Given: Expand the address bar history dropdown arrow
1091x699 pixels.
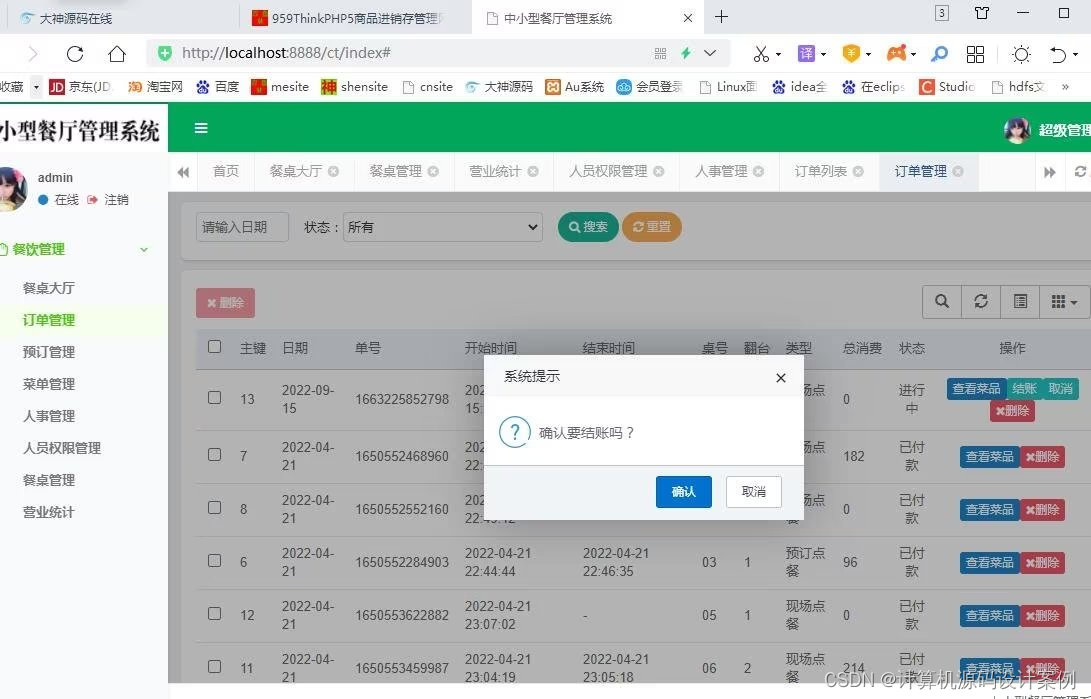Looking at the screenshot, I should coord(710,53).
